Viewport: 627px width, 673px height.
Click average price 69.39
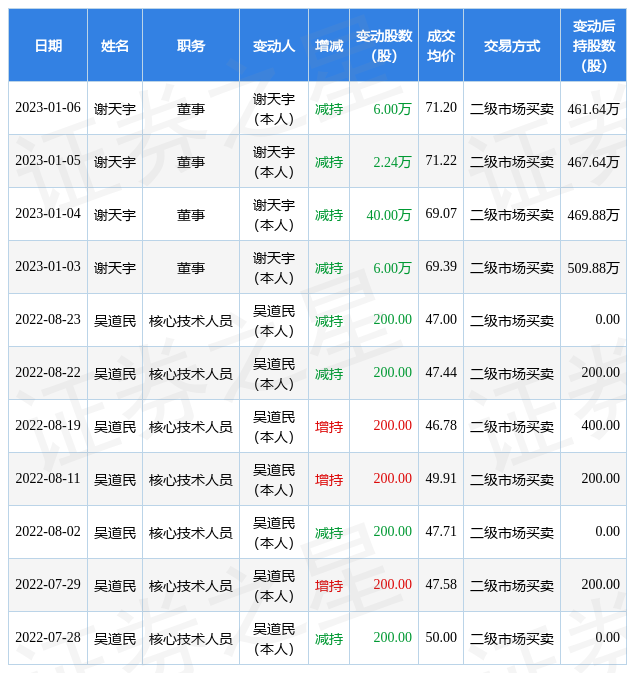pyautogui.click(x=441, y=267)
